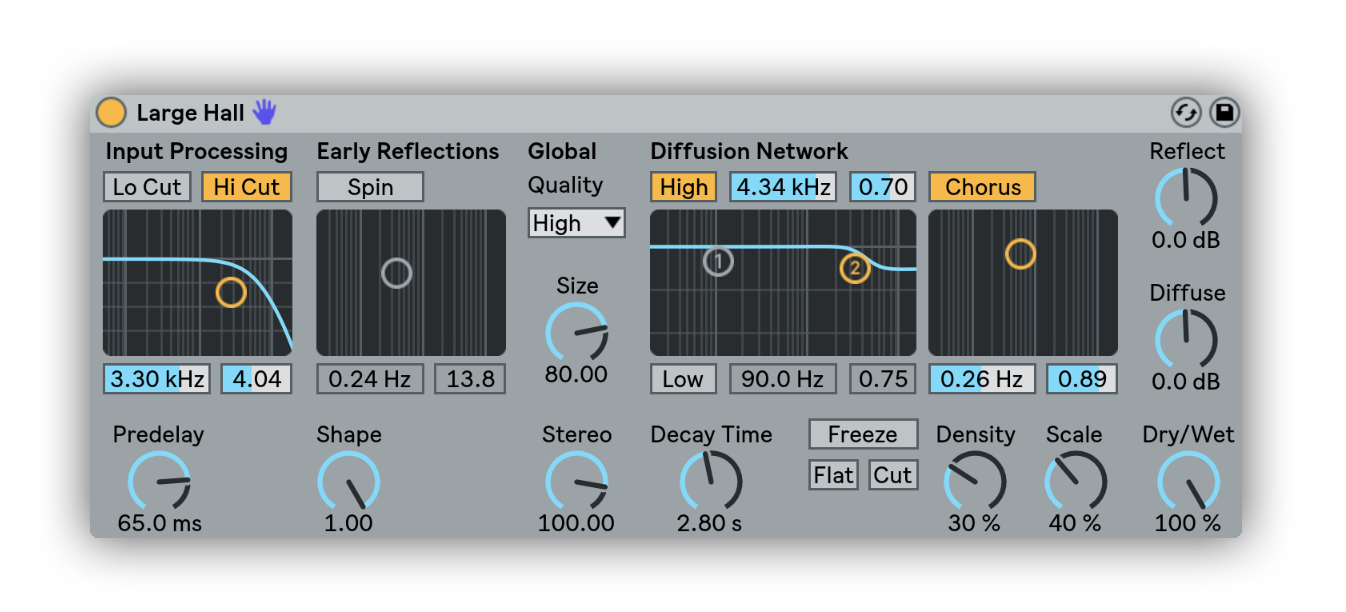Screen dimensions: 1346x612
Task: Click the Chorus XY pad circle handle
Action: coord(1020,254)
